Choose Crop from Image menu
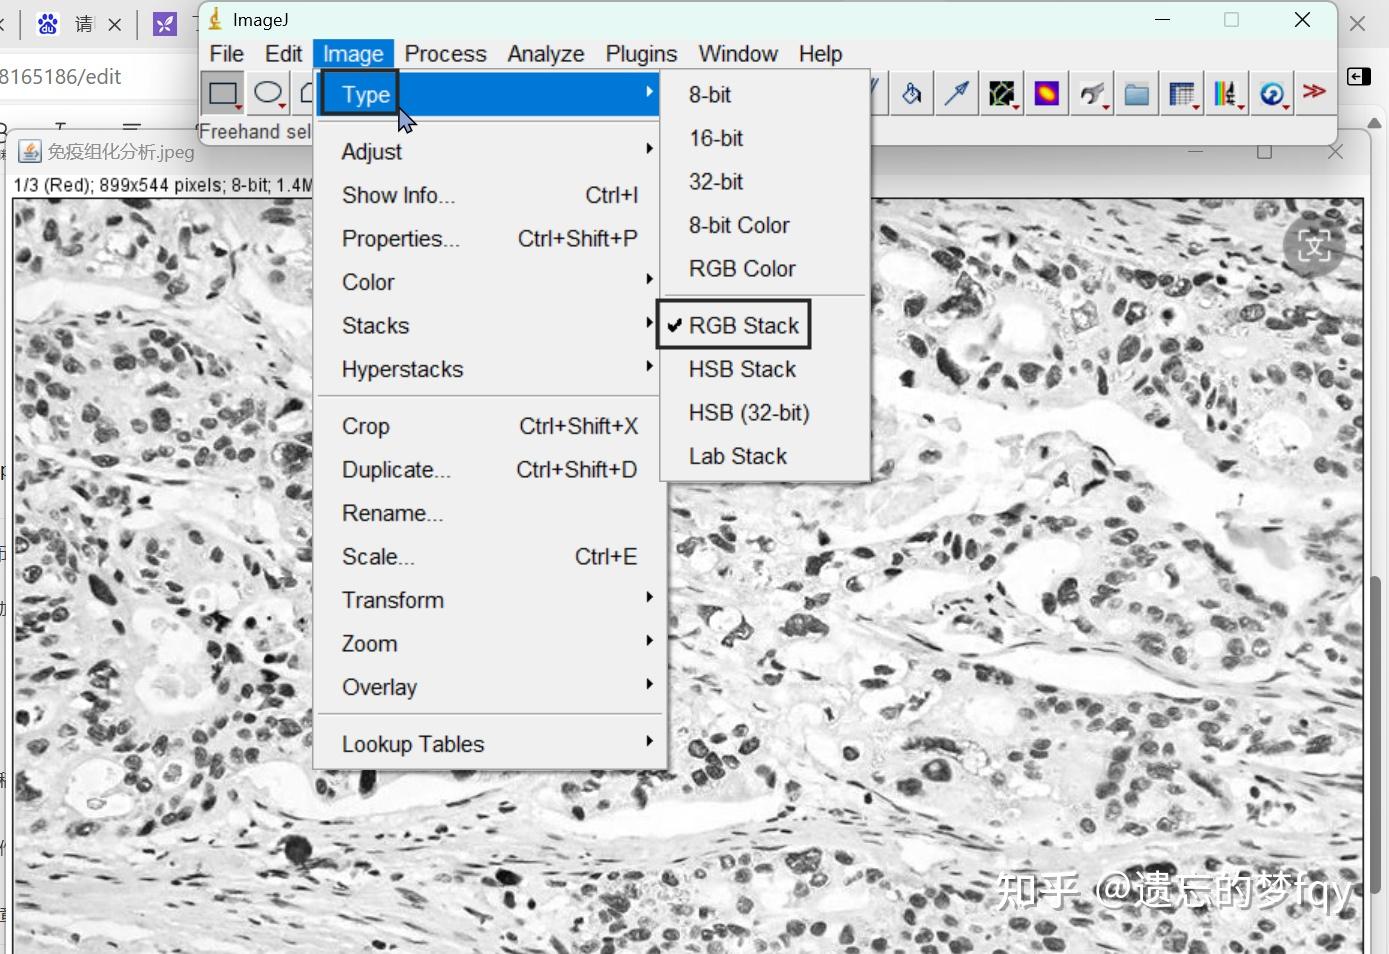Viewport: 1389px width, 954px height. click(490, 426)
